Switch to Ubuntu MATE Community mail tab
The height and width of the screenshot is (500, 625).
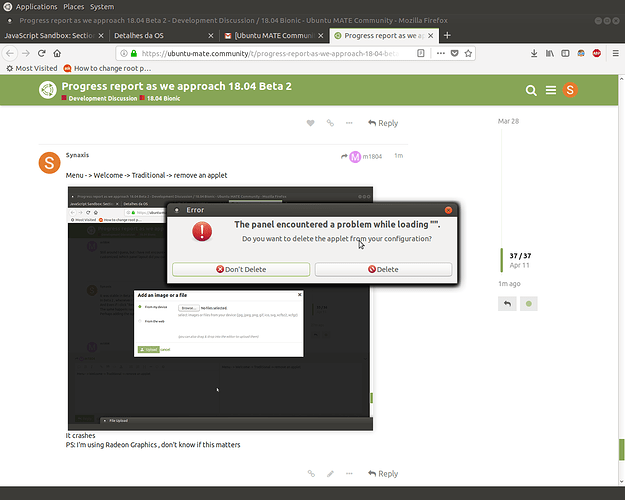click(x=273, y=35)
